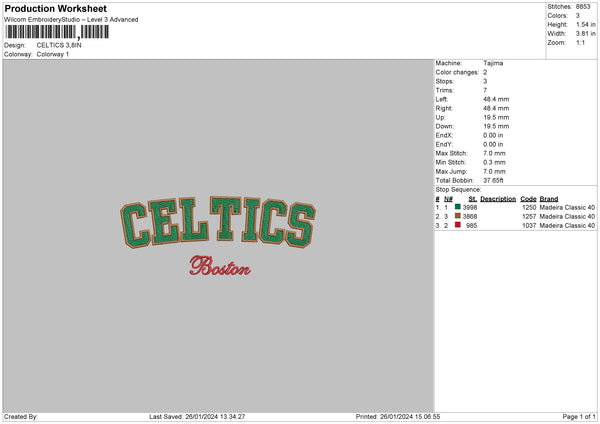Click the design name CELTICS 3,8IN
This screenshot has width=600, height=424.
pos(59,45)
